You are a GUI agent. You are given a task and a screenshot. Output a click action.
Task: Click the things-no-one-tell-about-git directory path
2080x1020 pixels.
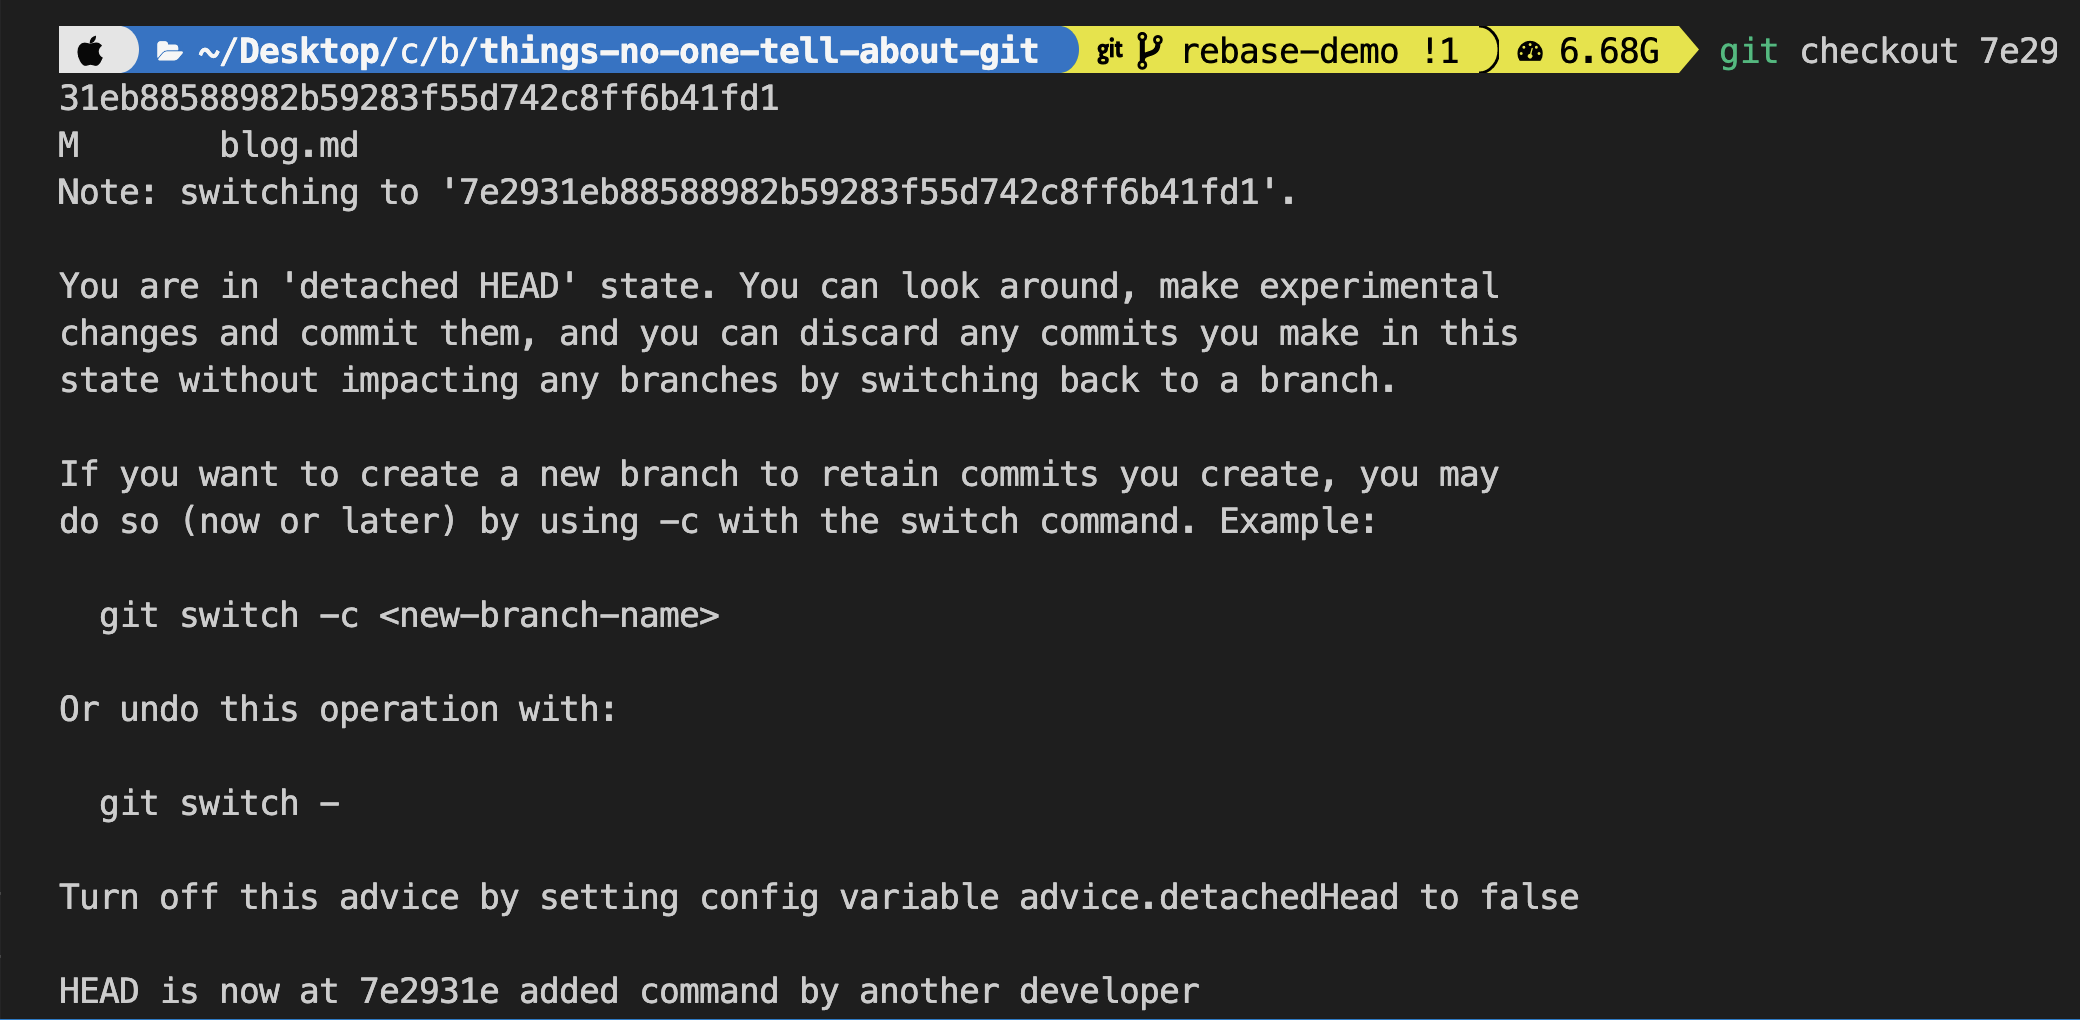760,51
